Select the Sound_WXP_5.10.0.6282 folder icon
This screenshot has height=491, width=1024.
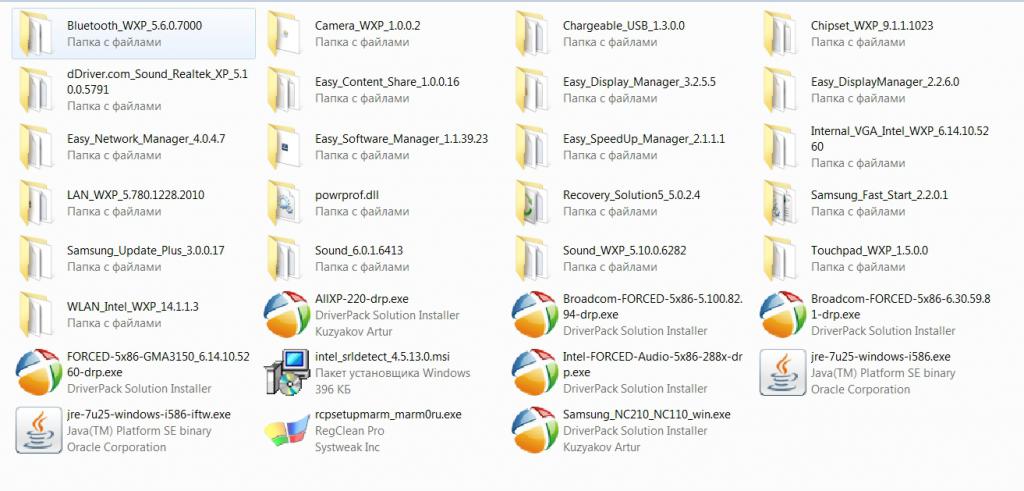click(532, 258)
